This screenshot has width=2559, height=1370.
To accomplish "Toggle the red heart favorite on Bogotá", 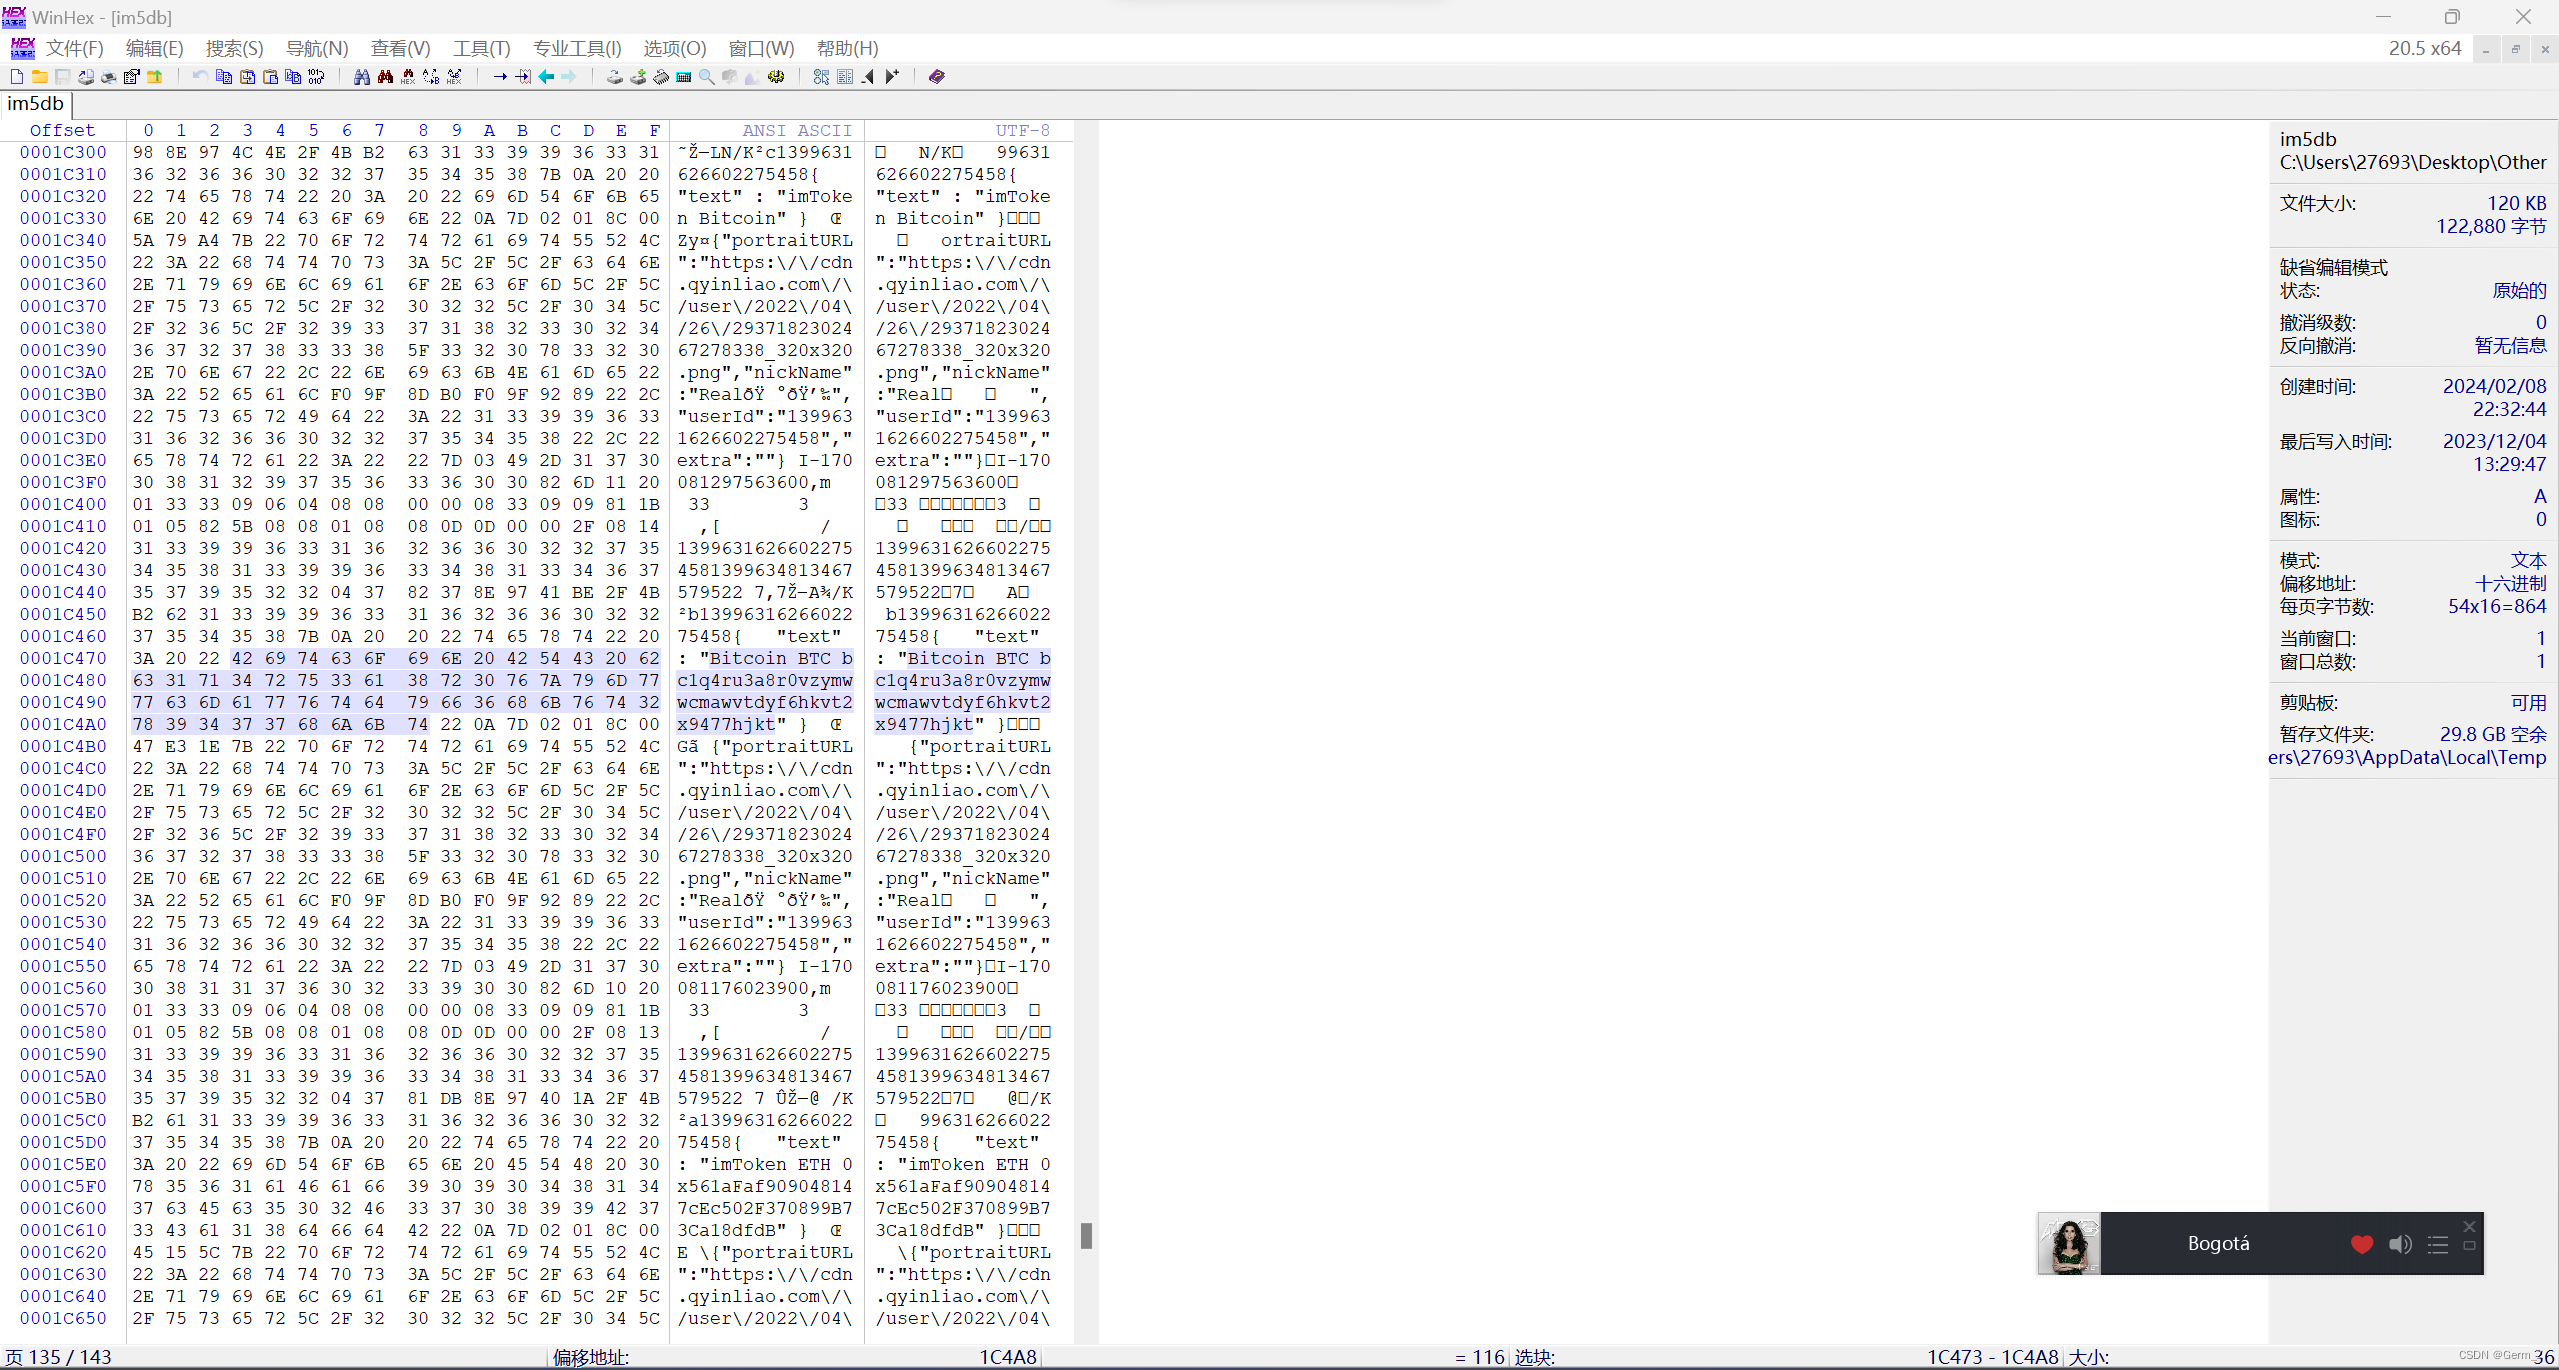I will click(x=2362, y=1244).
